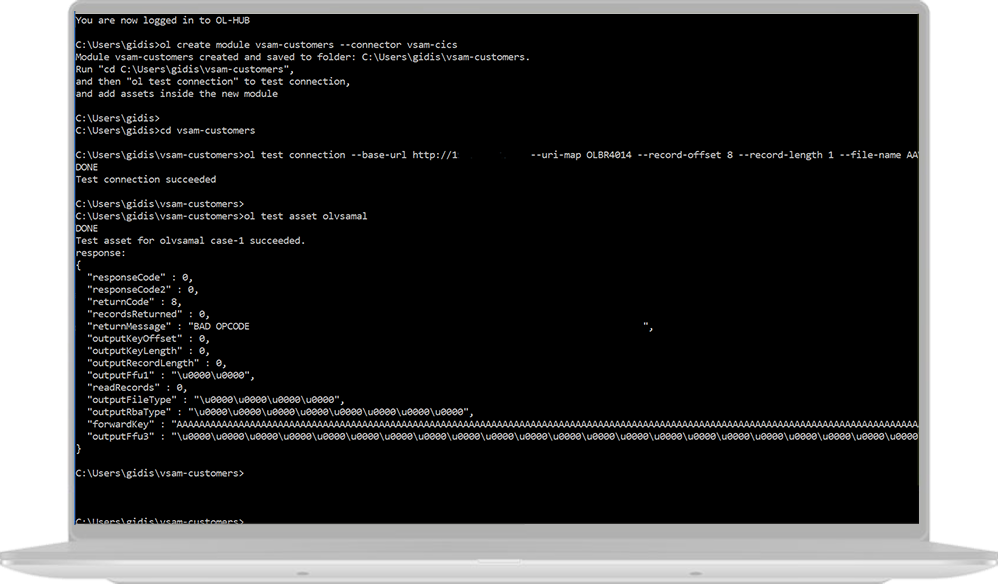Click the "recordsReturned" : 0 line
The image size is (998, 584).
click(148, 314)
